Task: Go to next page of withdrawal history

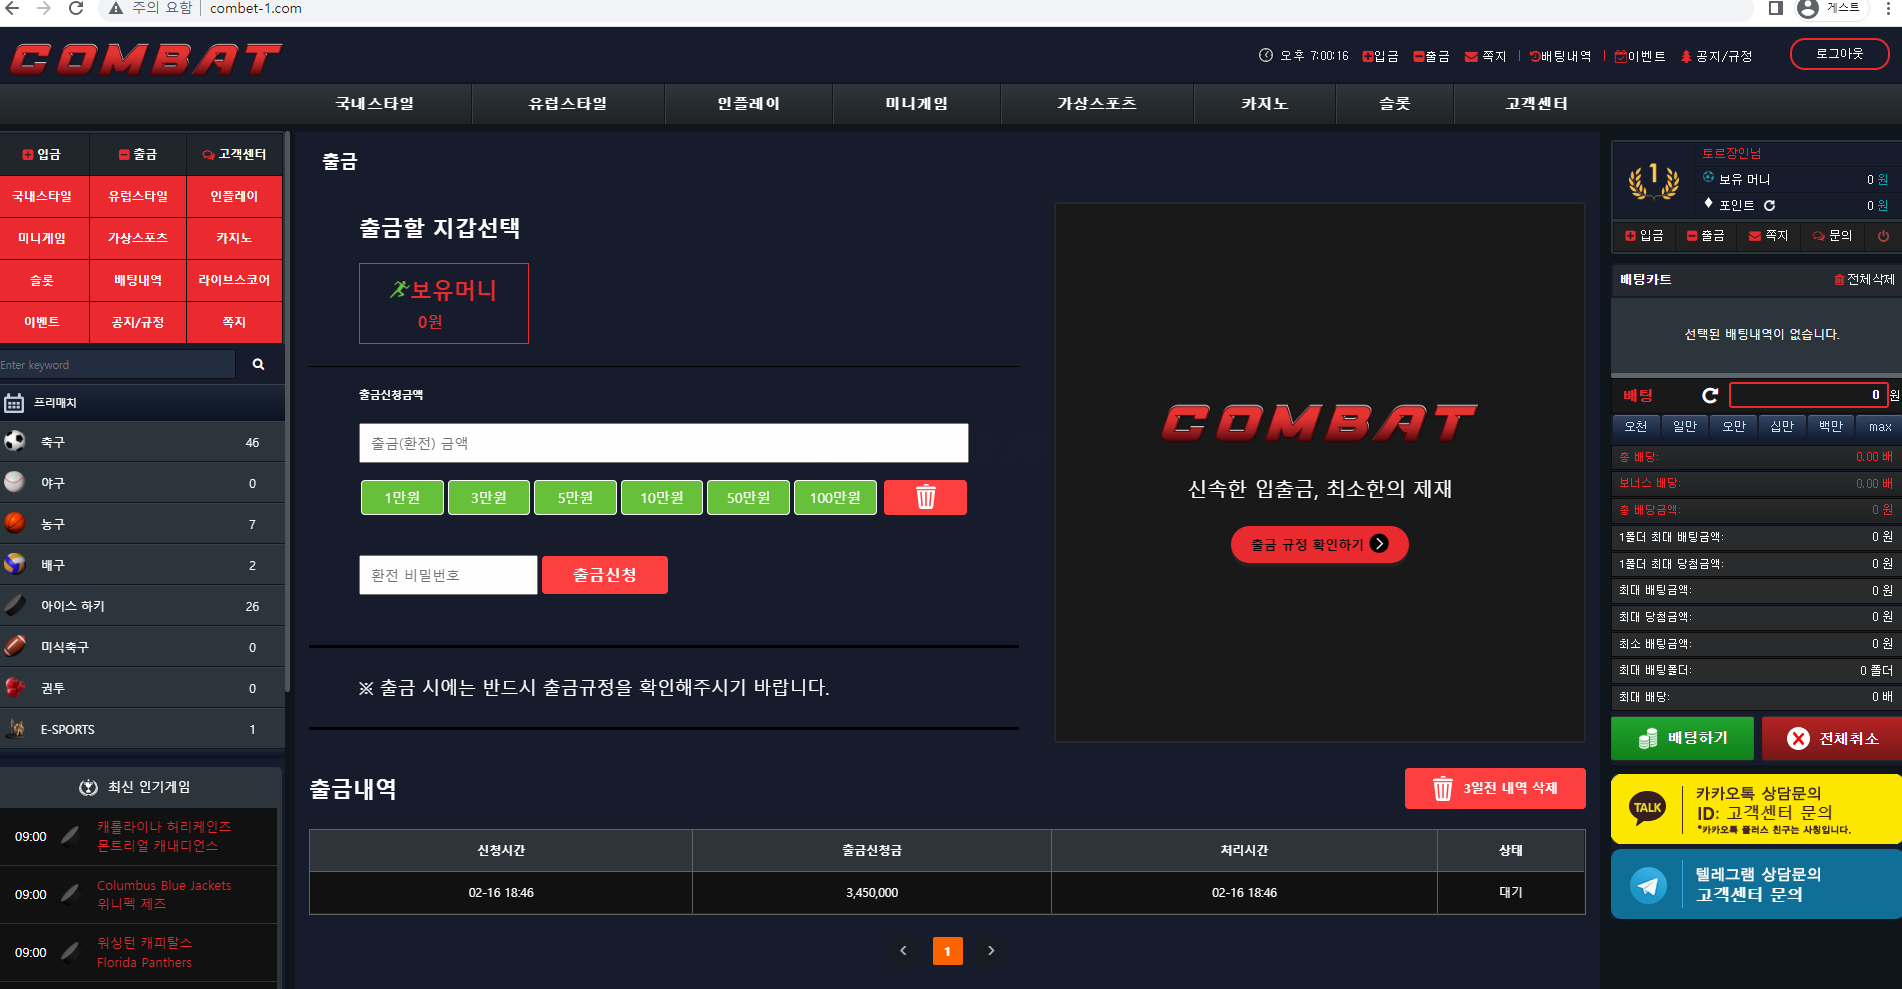Action: tap(991, 951)
